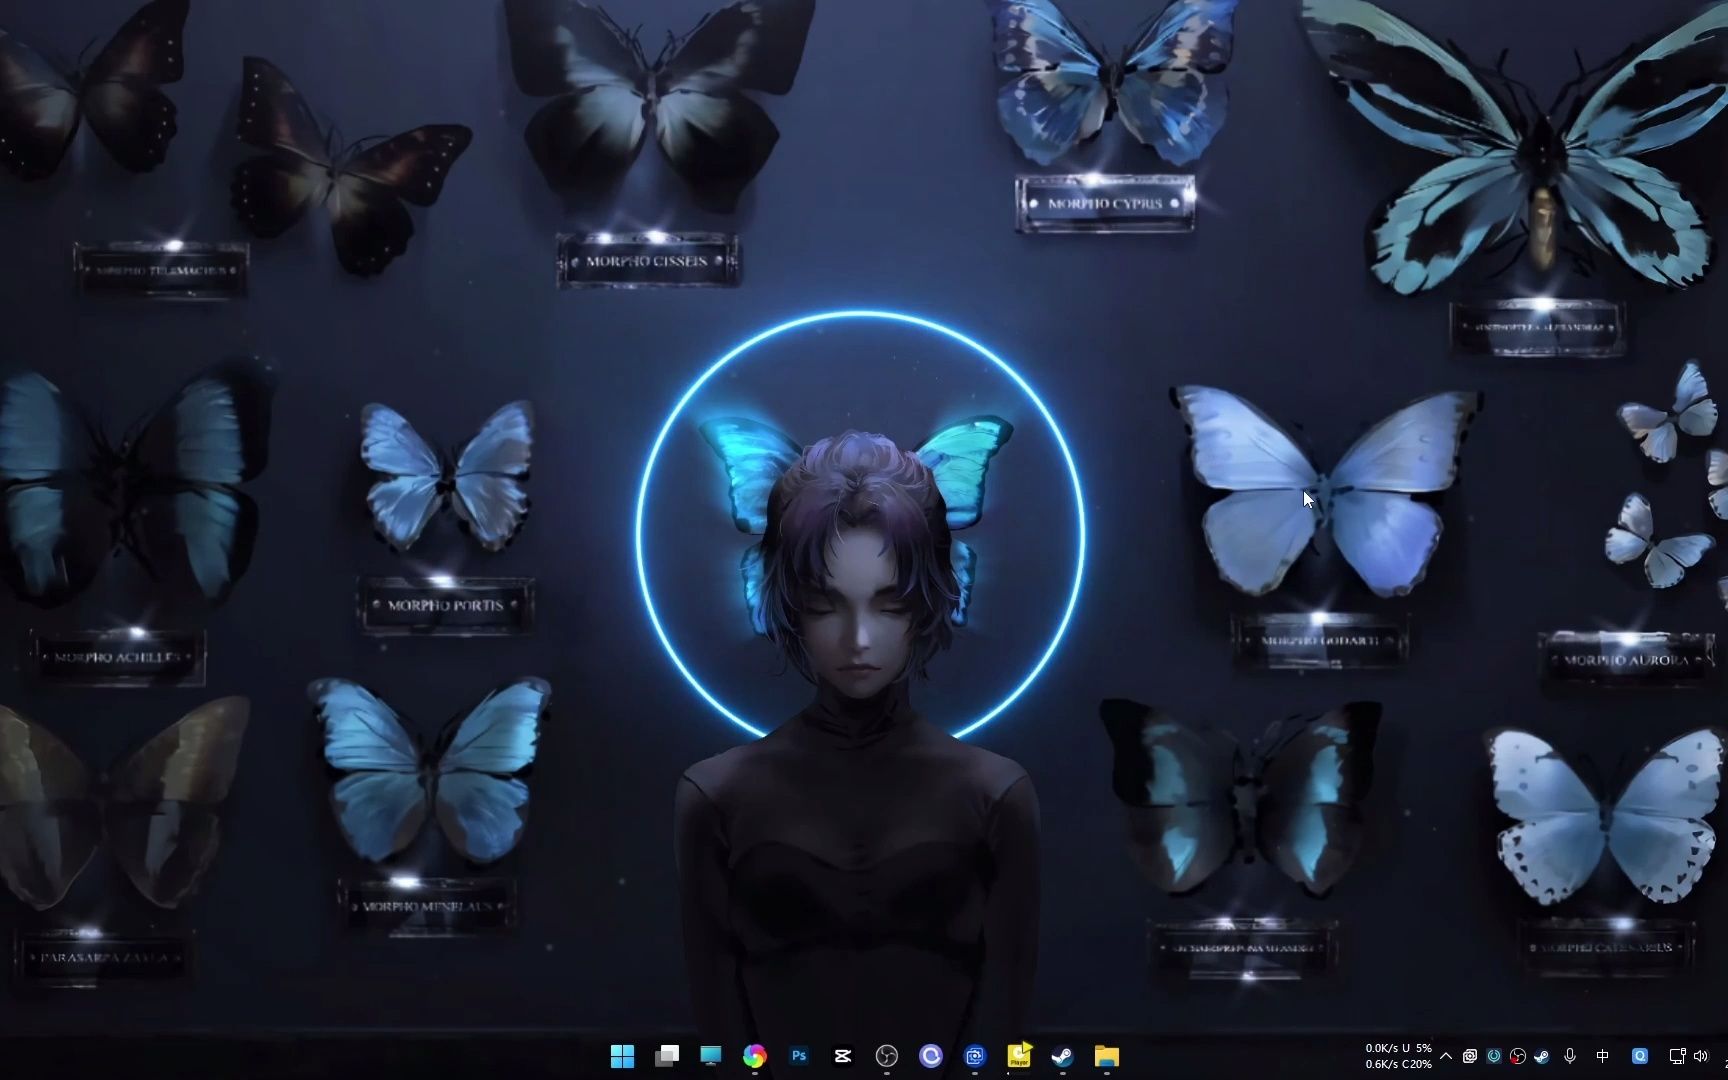The height and width of the screenshot is (1080, 1728).
Task: Click the network speed and CPU monitor readout
Action: 1398,1056
